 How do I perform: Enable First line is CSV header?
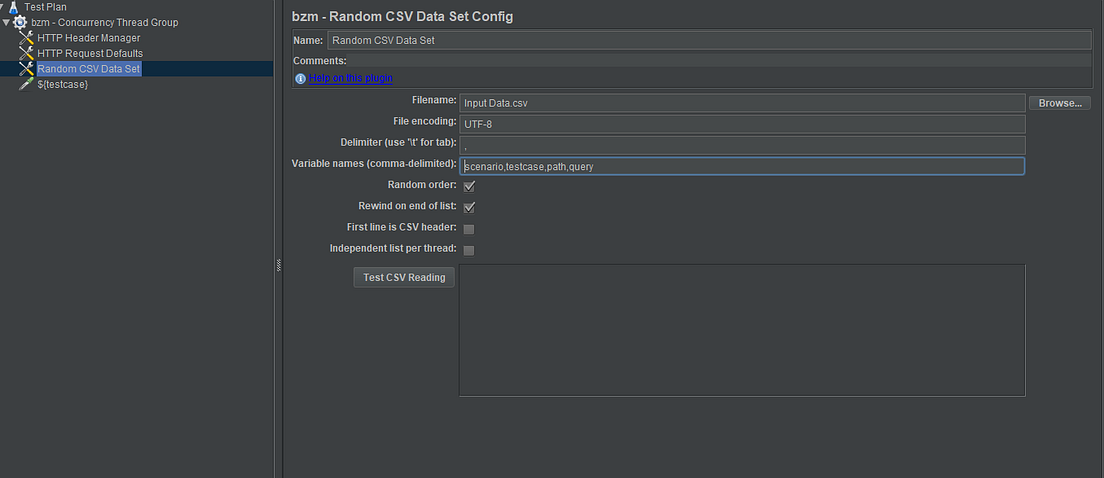pyautogui.click(x=469, y=229)
